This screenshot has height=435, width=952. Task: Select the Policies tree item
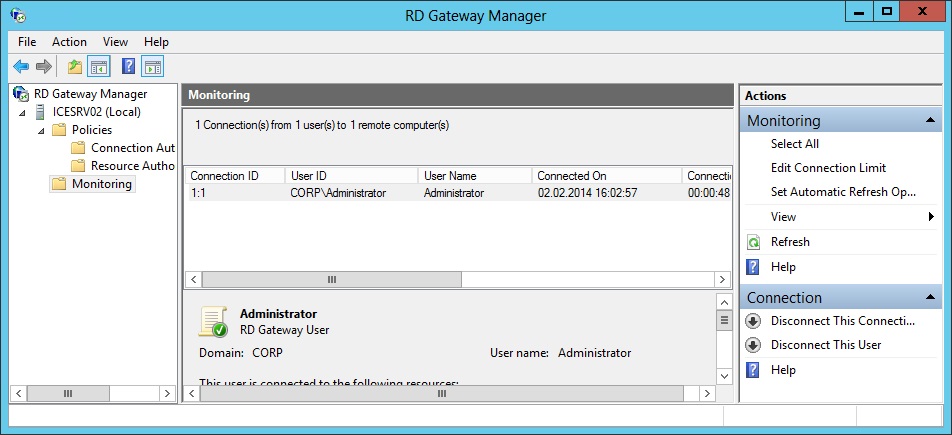pos(92,129)
